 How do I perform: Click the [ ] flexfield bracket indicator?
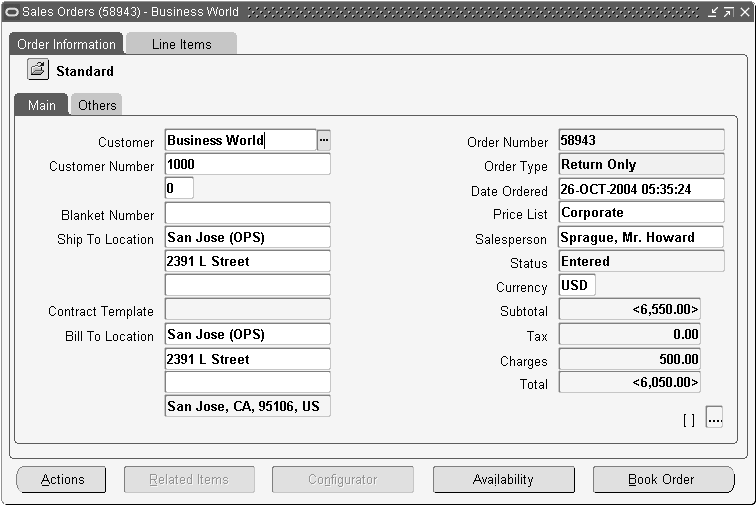pyautogui.click(x=689, y=421)
